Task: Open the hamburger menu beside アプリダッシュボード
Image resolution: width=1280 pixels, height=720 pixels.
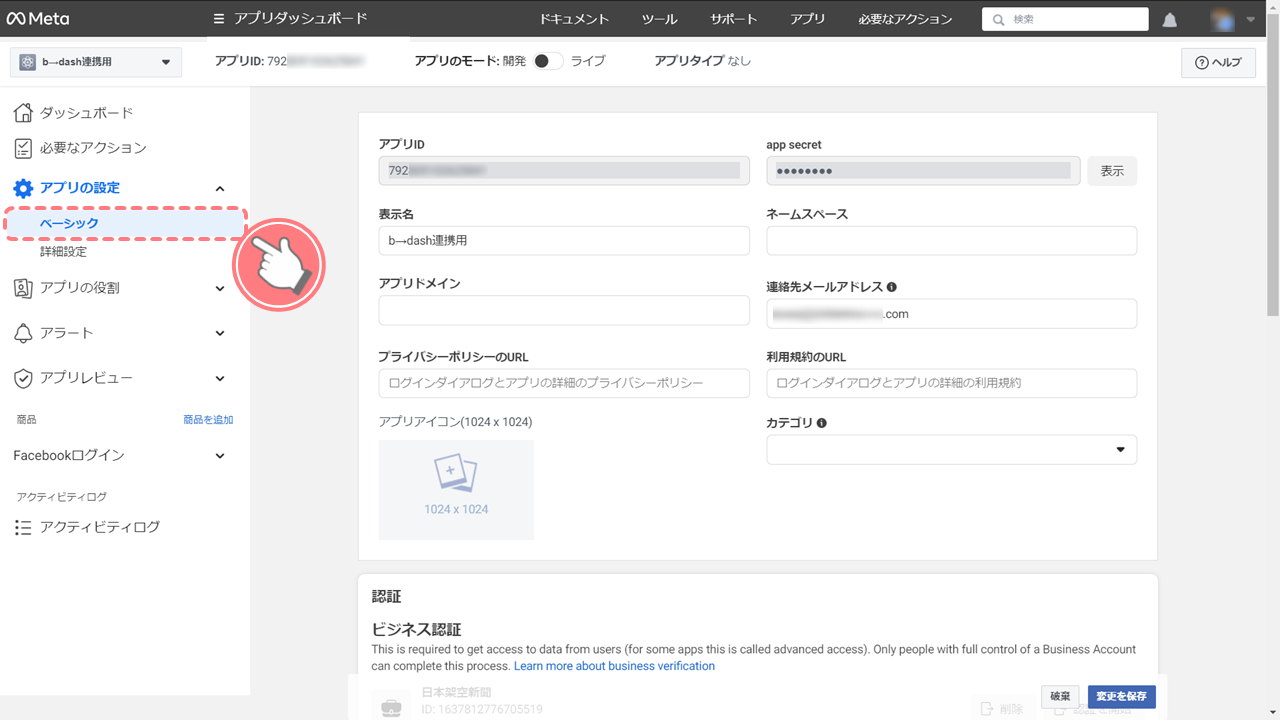Action: (x=219, y=19)
